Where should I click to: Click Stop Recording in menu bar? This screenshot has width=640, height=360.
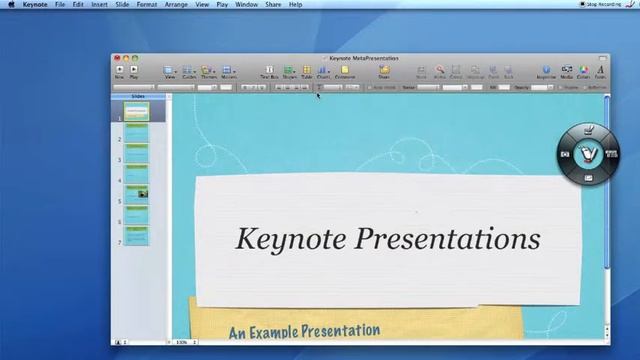(x=601, y=4)
